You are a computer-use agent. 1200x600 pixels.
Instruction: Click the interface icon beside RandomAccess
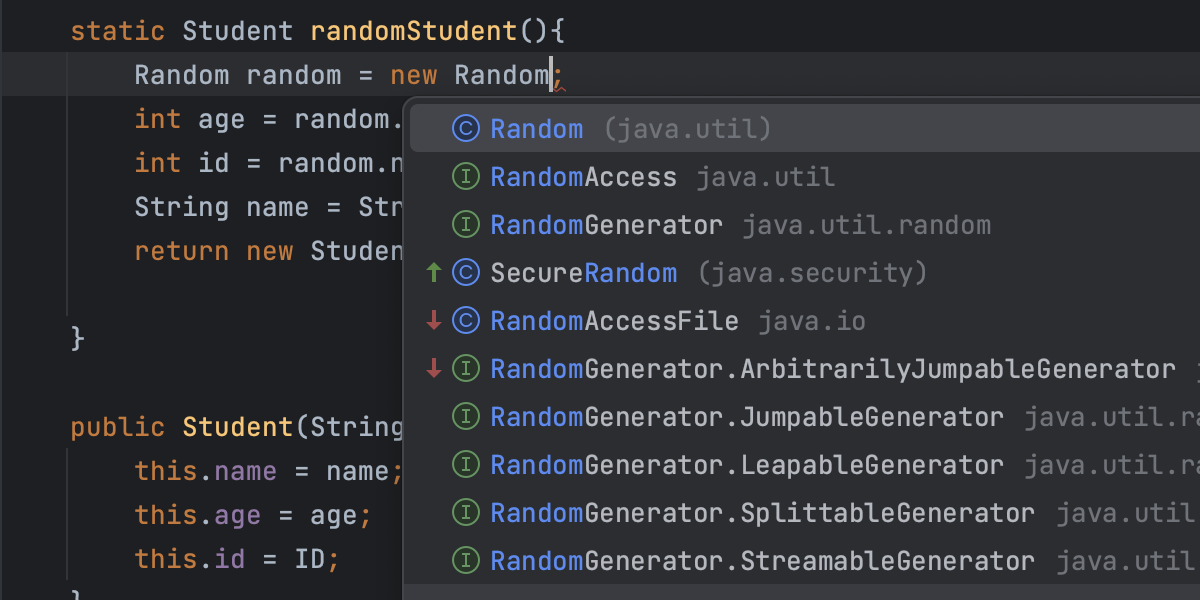465,176
